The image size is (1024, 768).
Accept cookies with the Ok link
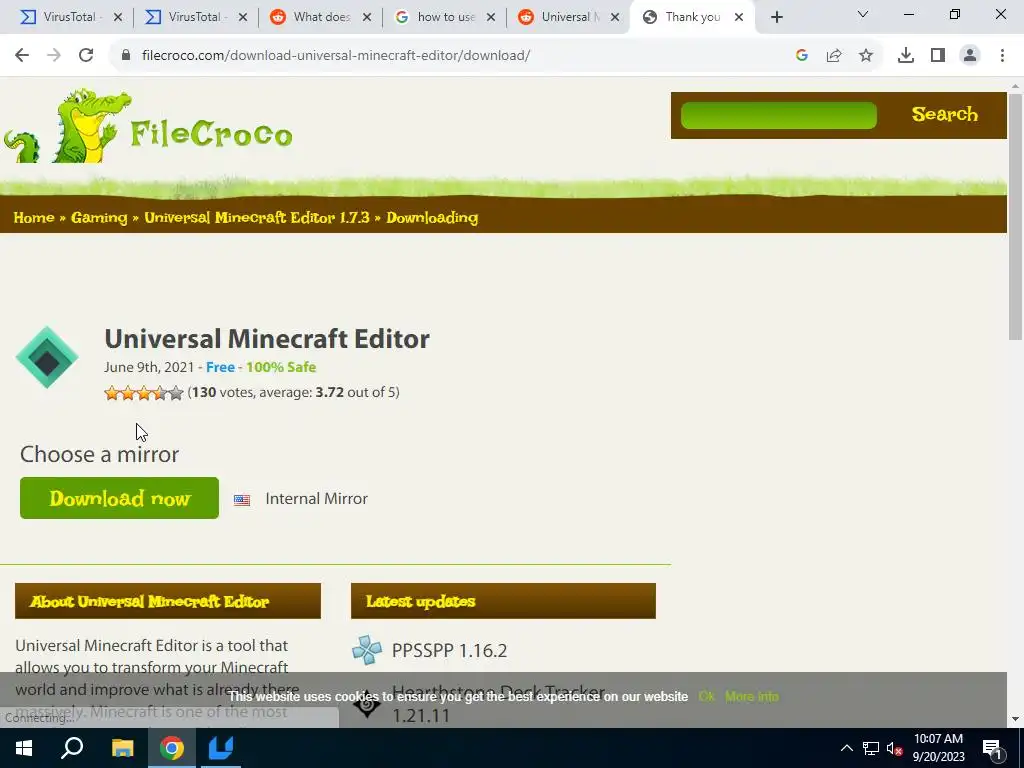(706, 697)
